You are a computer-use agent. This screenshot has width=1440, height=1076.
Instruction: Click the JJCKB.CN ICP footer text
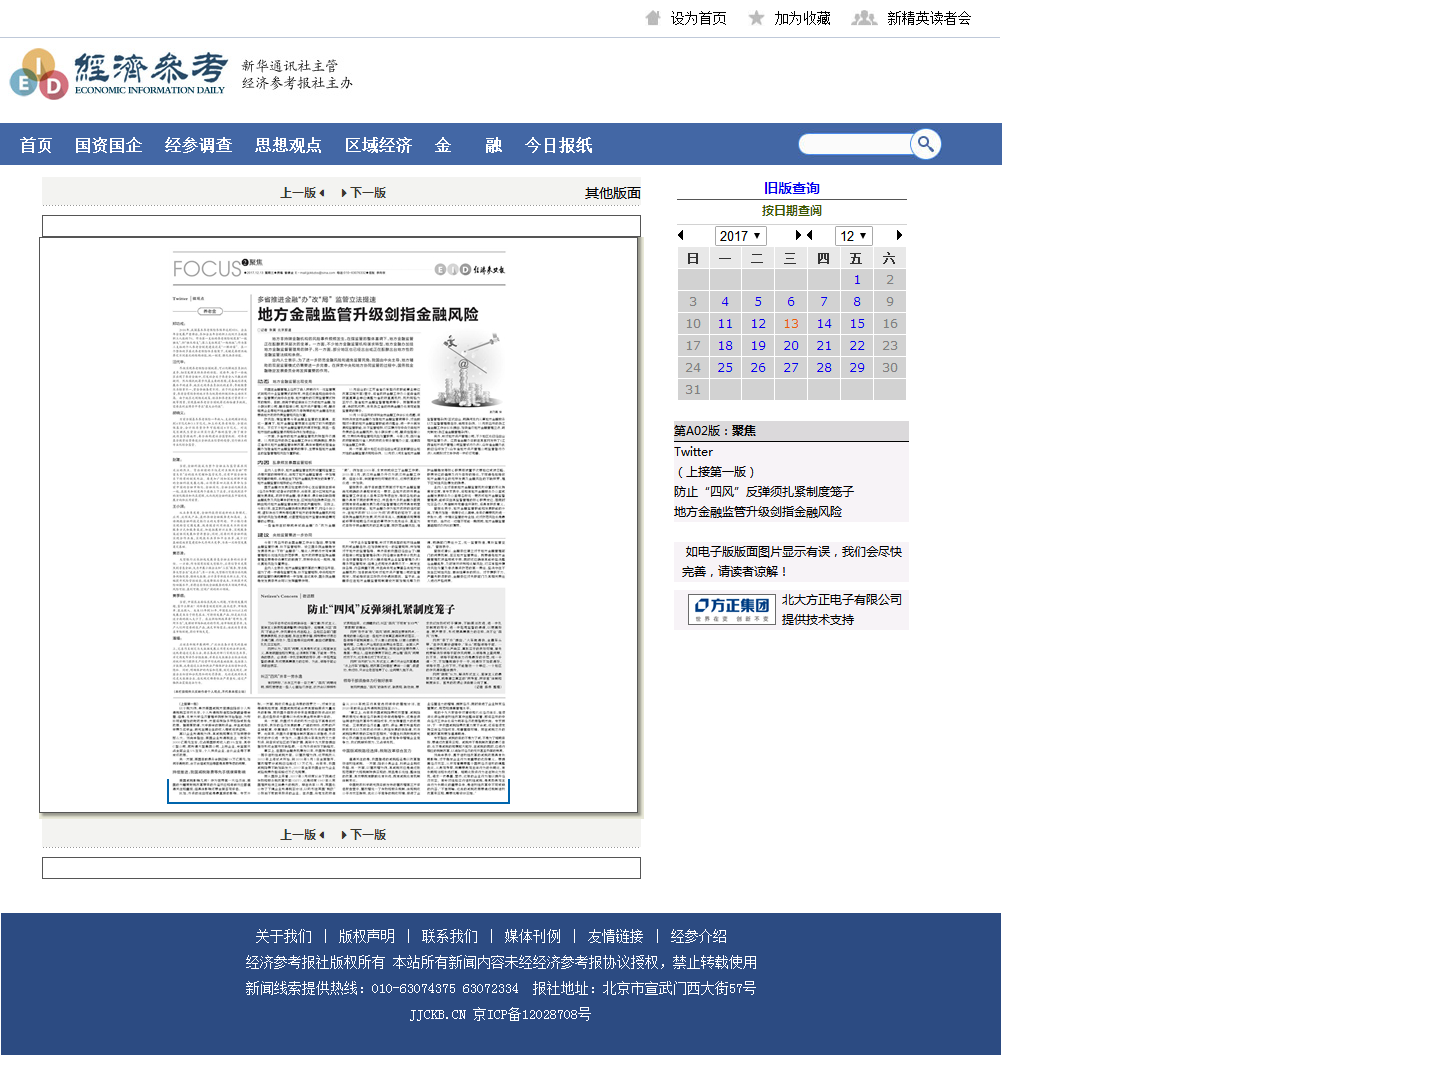tap(500, 1014)
